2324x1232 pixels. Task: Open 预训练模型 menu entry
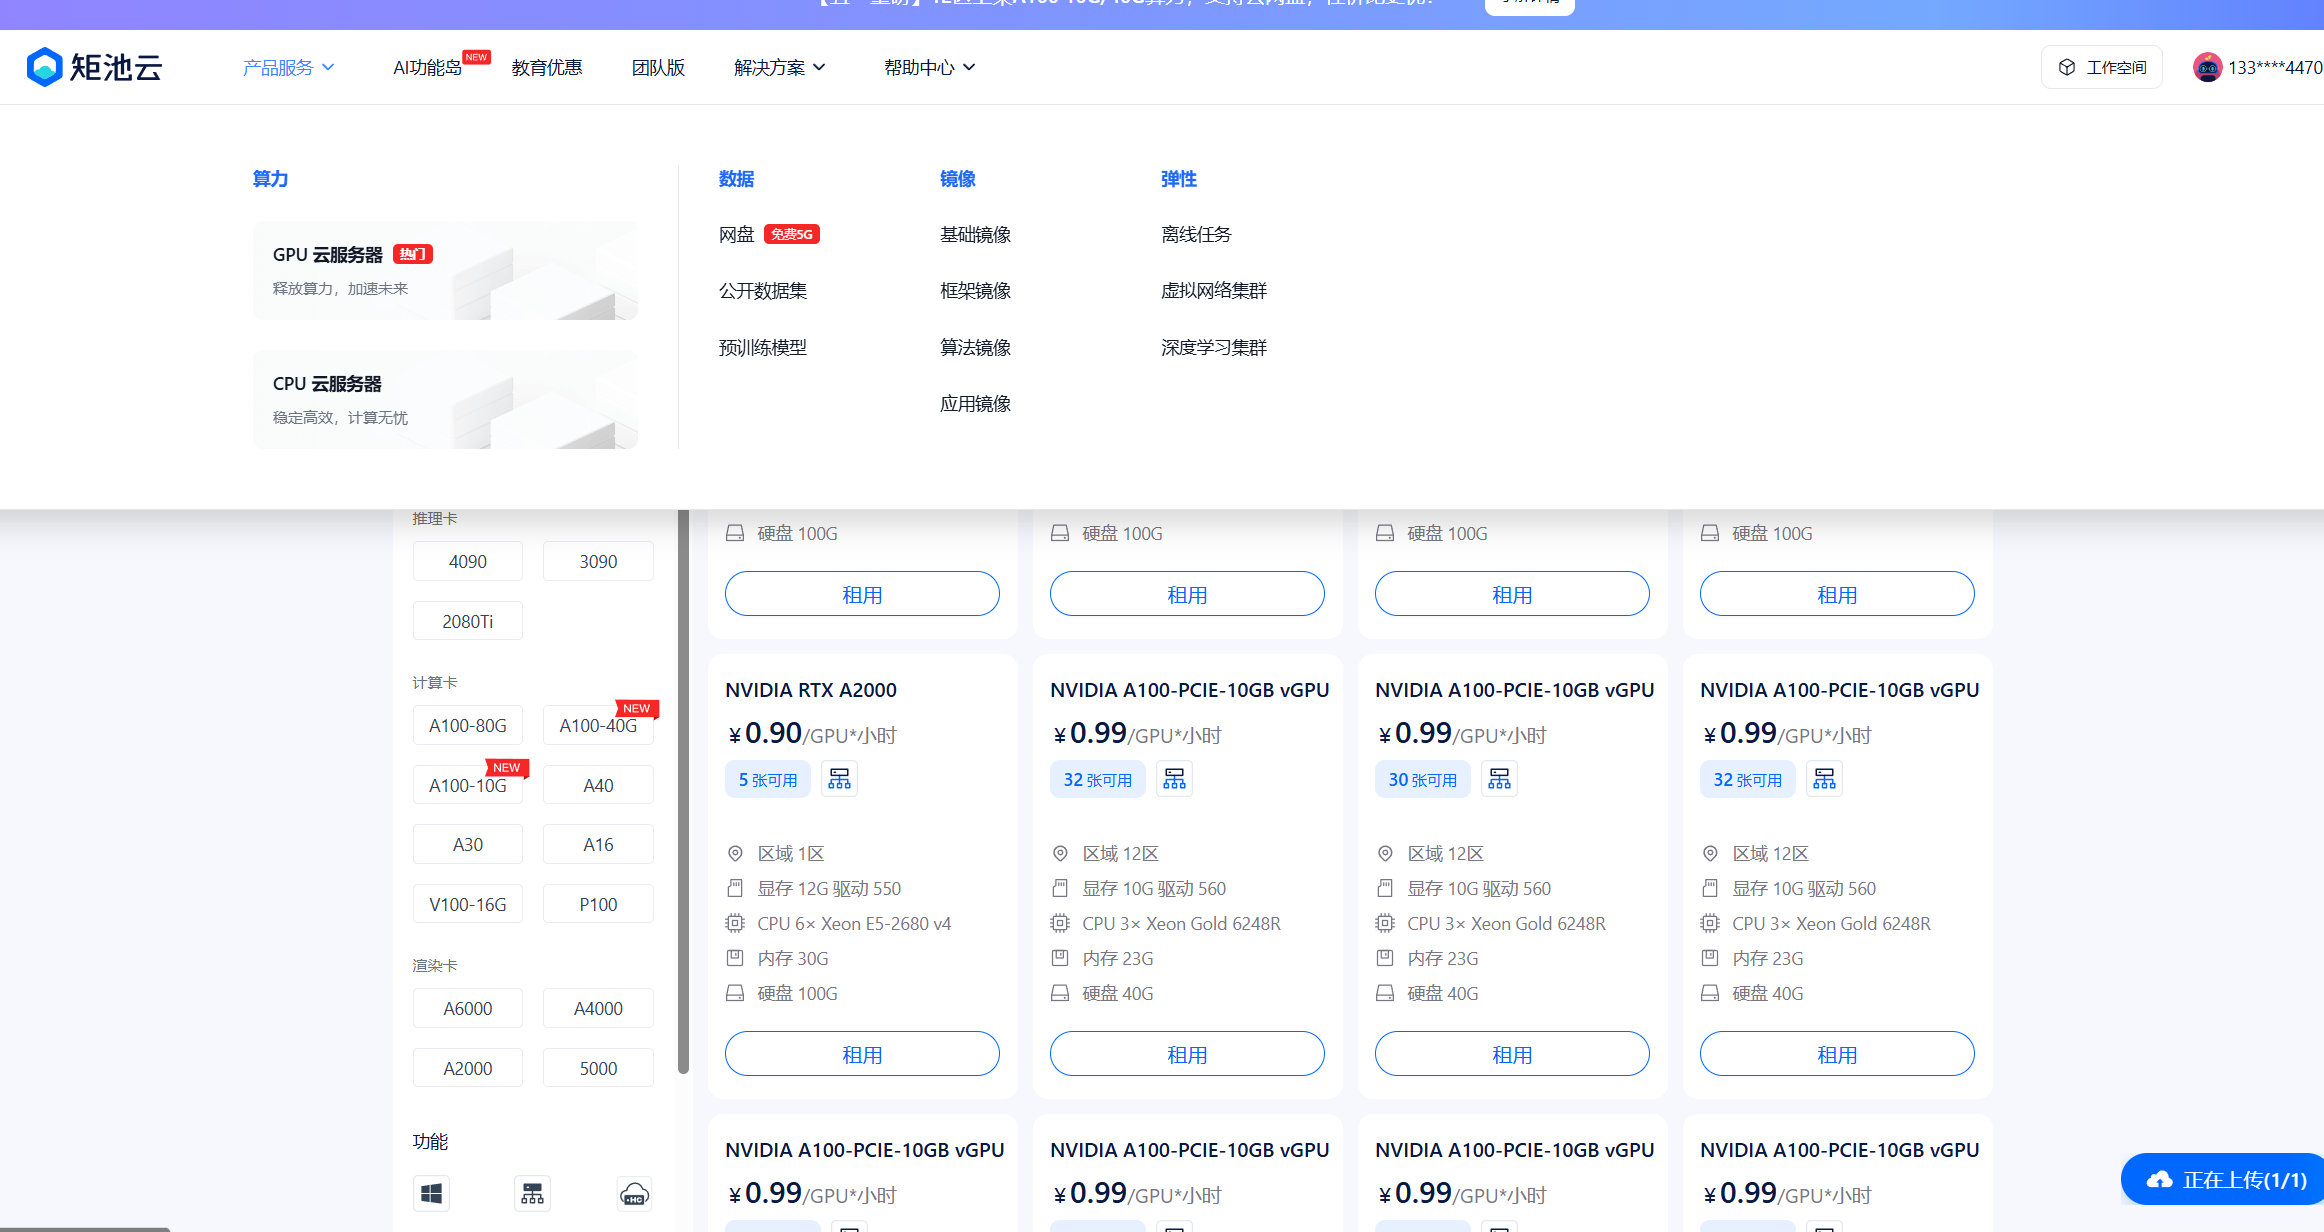pos(763,347)
